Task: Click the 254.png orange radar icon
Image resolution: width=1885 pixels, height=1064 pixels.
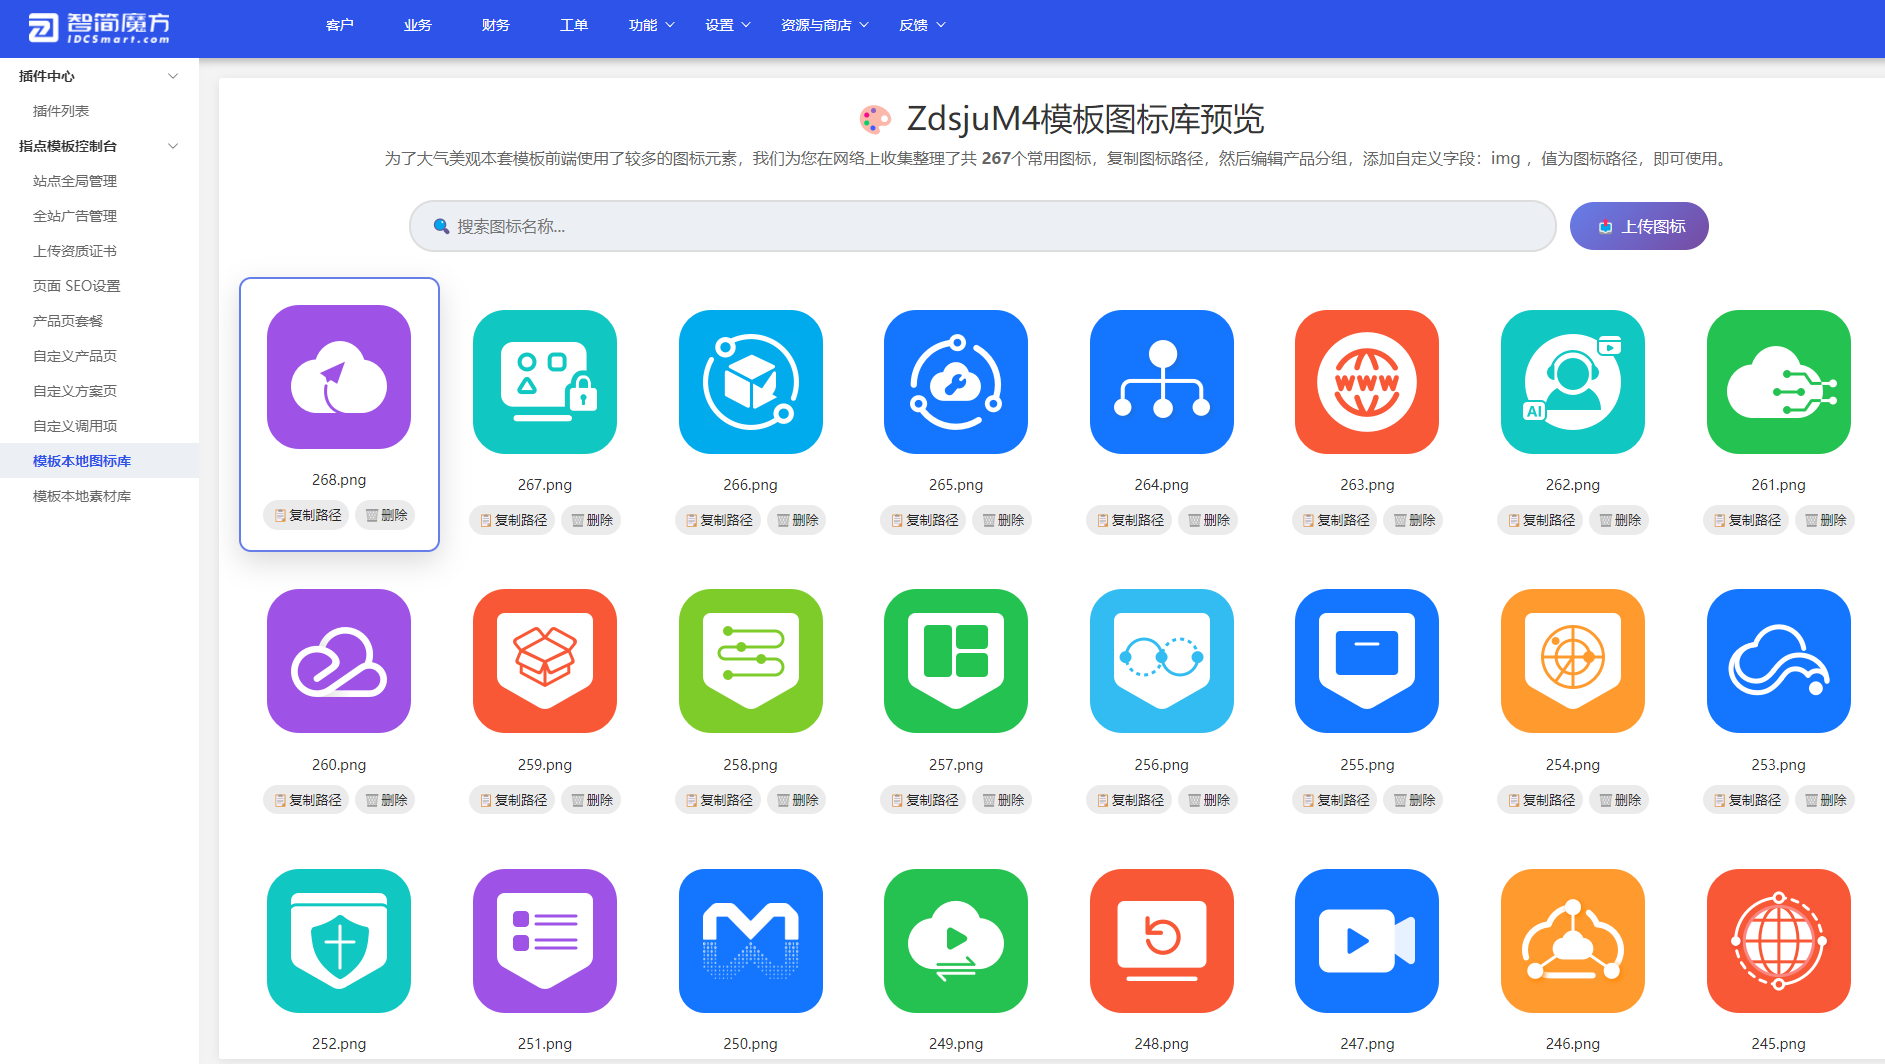Action: [1573, 661]
